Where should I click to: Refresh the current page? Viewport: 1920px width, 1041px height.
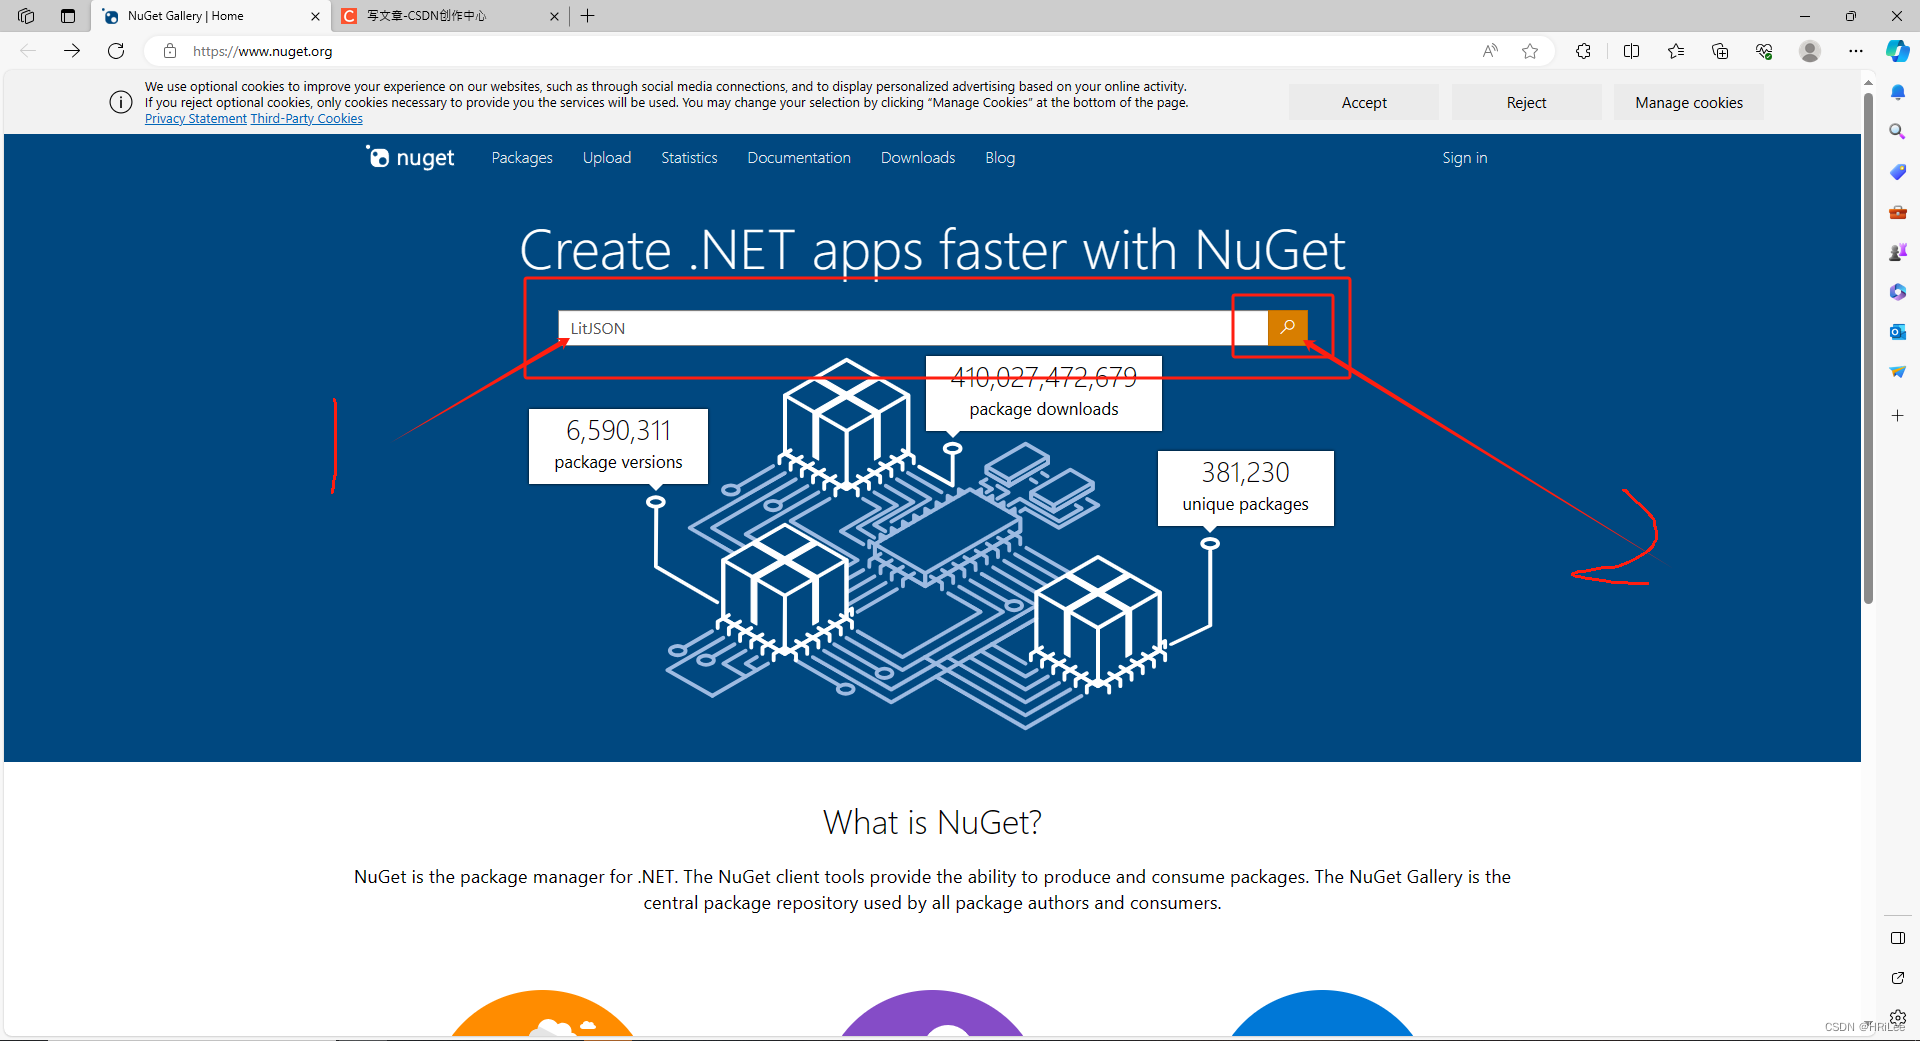coord(116,51)
